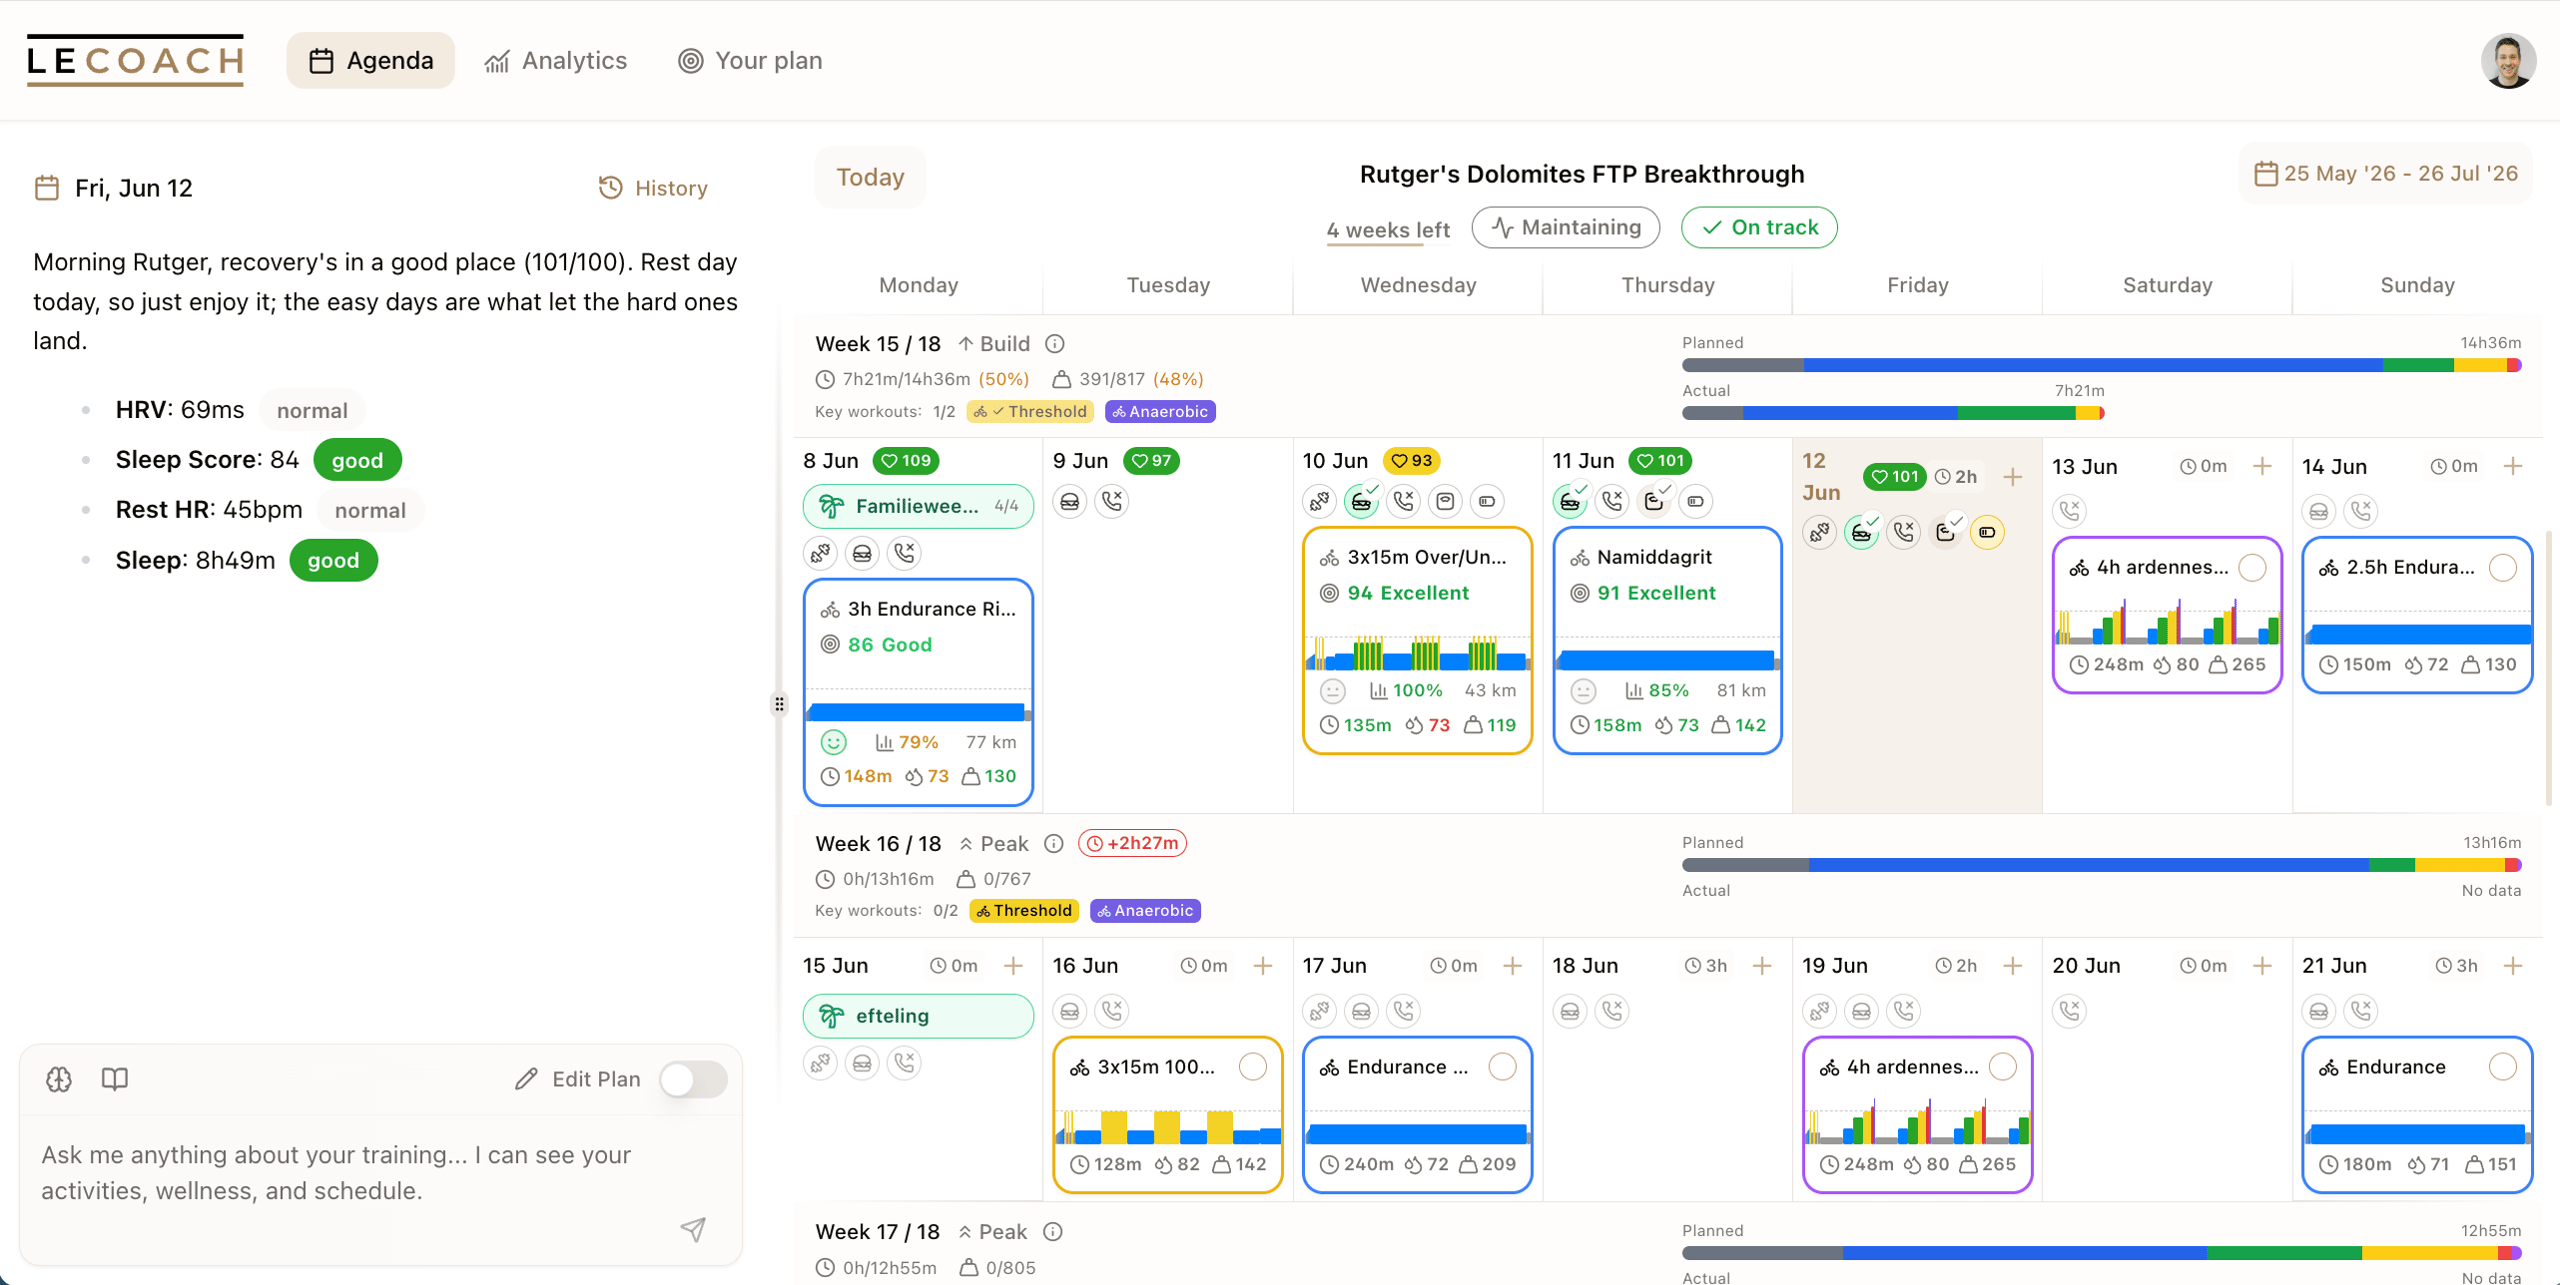
Task: Add an activity on 18 Jun
Action: 1763,966
